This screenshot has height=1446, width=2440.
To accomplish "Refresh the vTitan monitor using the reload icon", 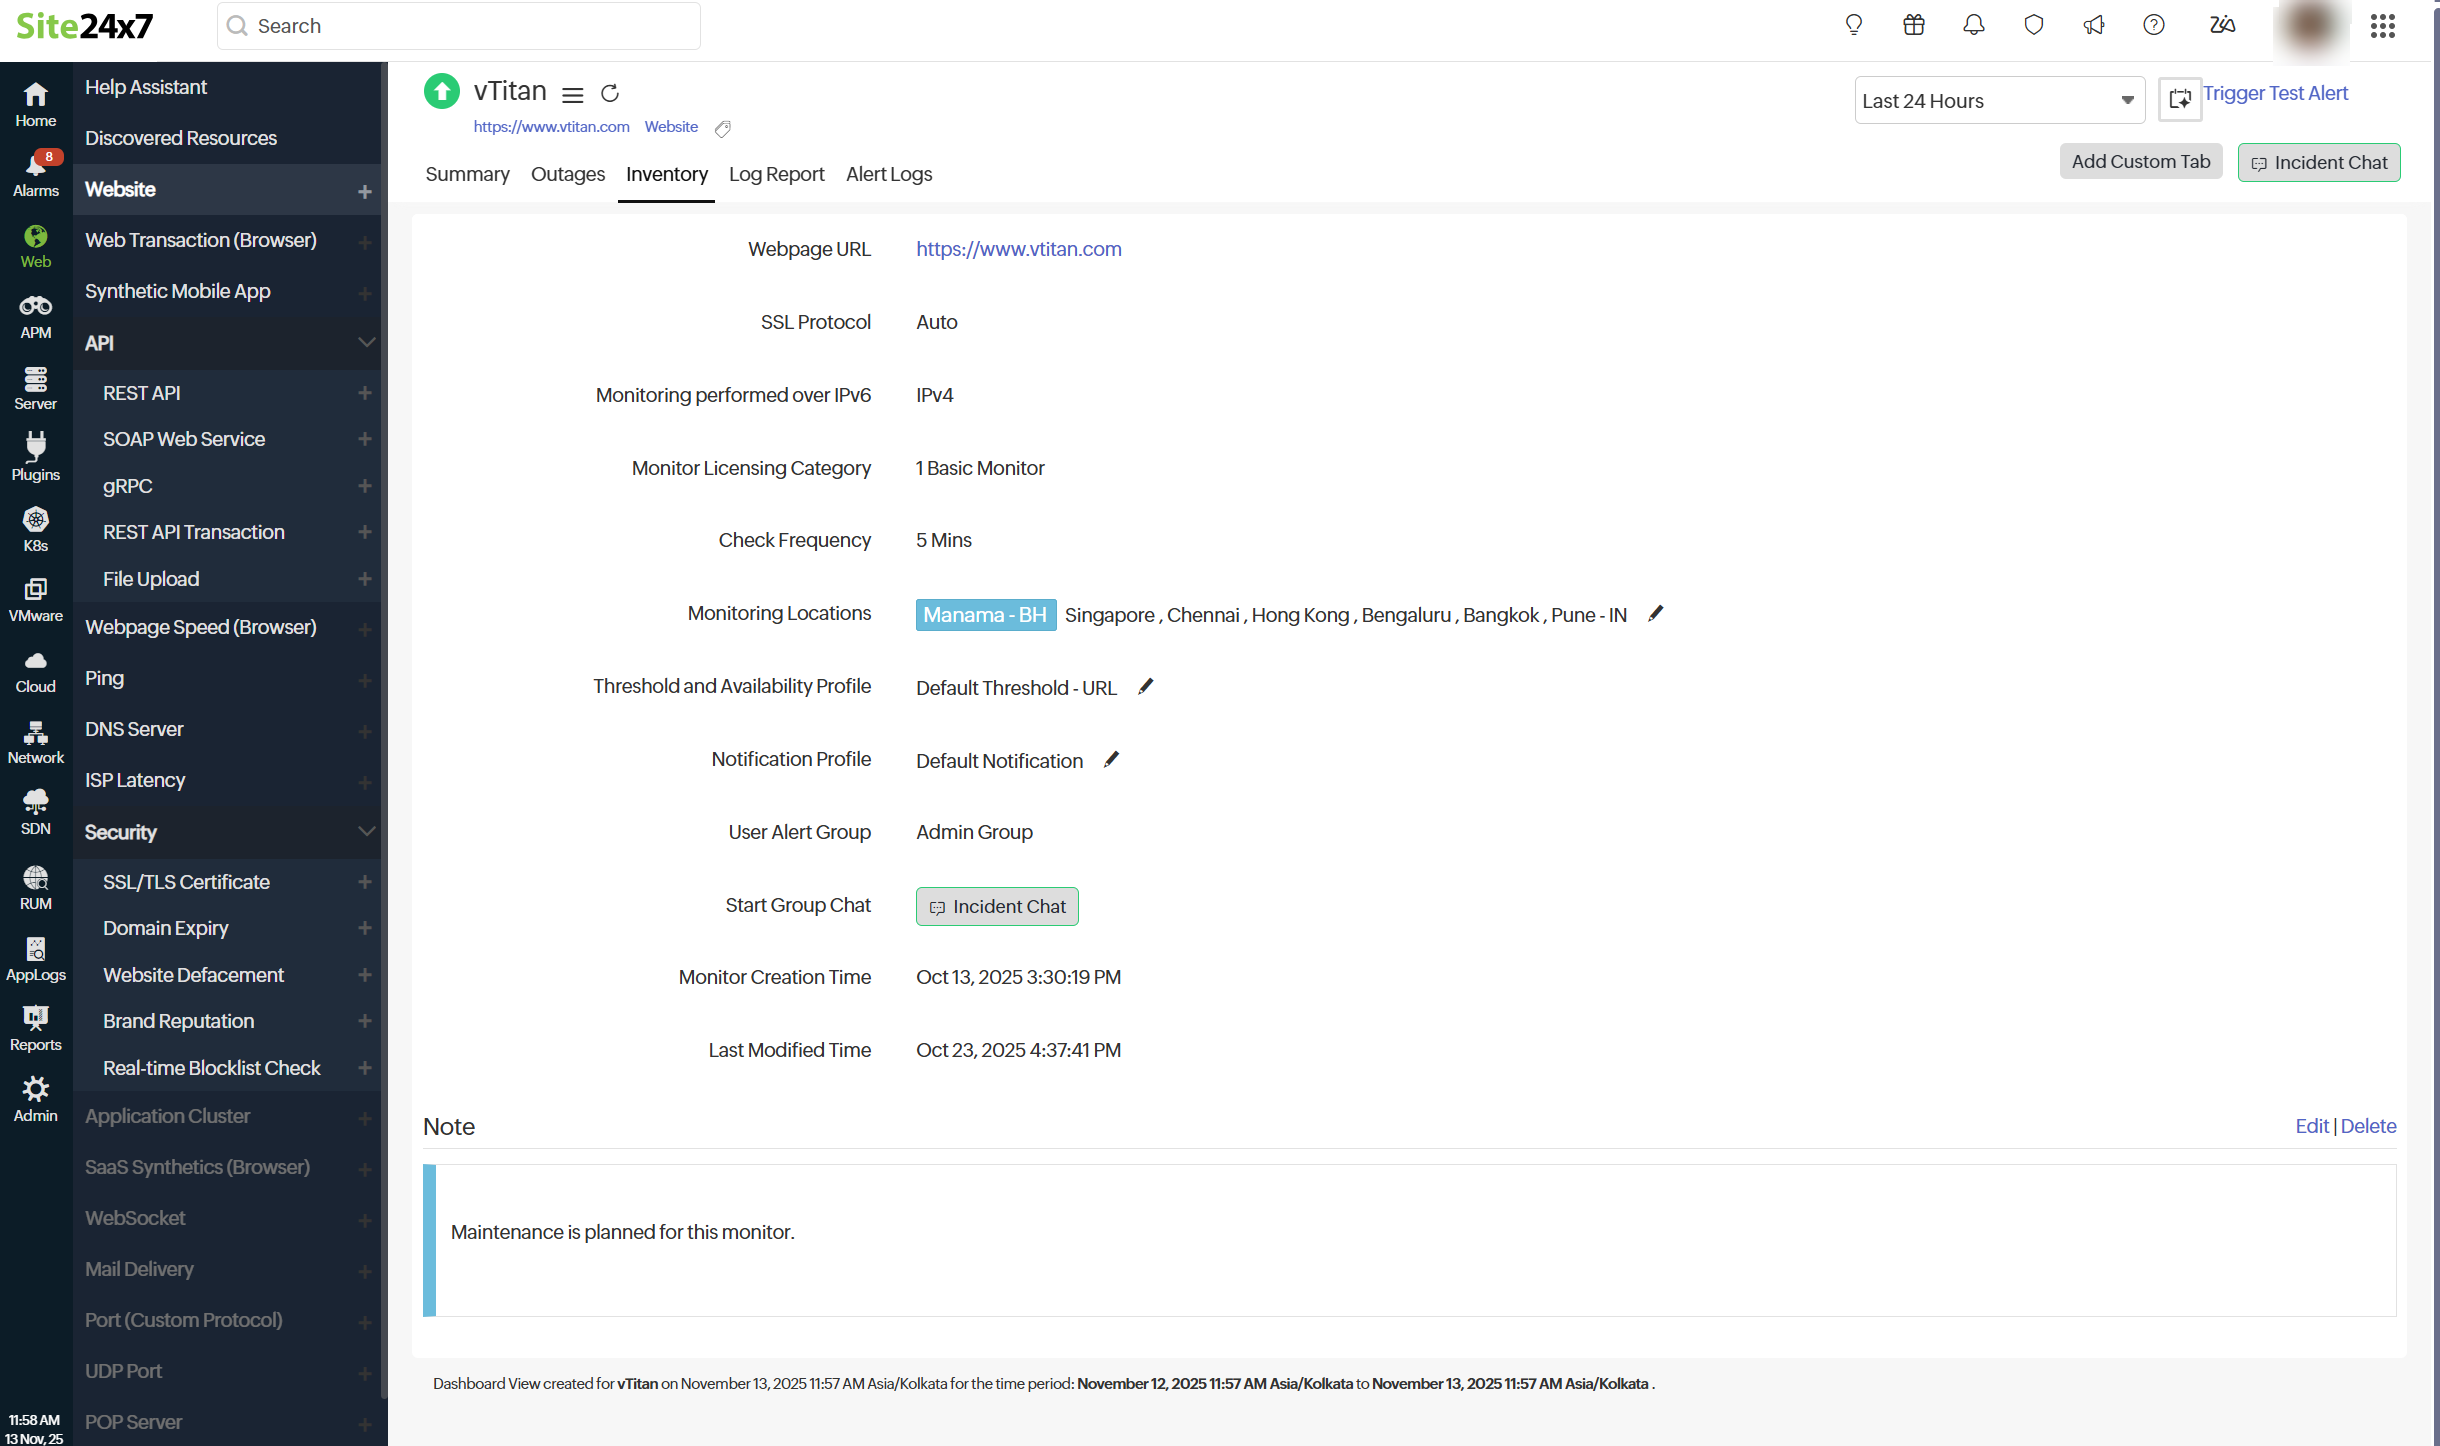I will tap(611, 93).
